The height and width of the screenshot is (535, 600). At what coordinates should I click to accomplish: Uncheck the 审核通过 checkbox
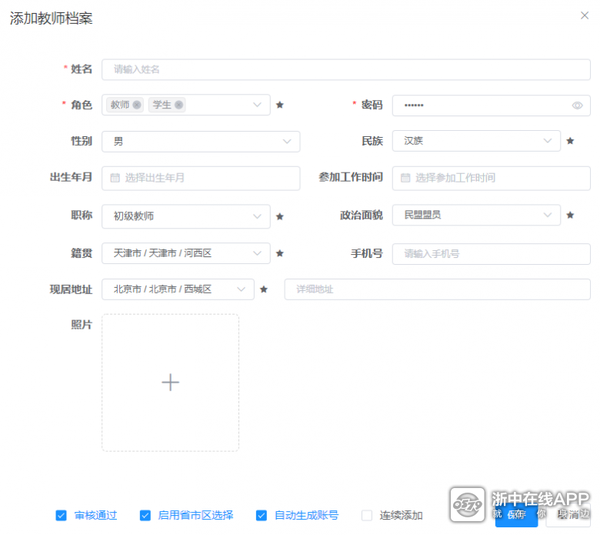coord(61,516)
